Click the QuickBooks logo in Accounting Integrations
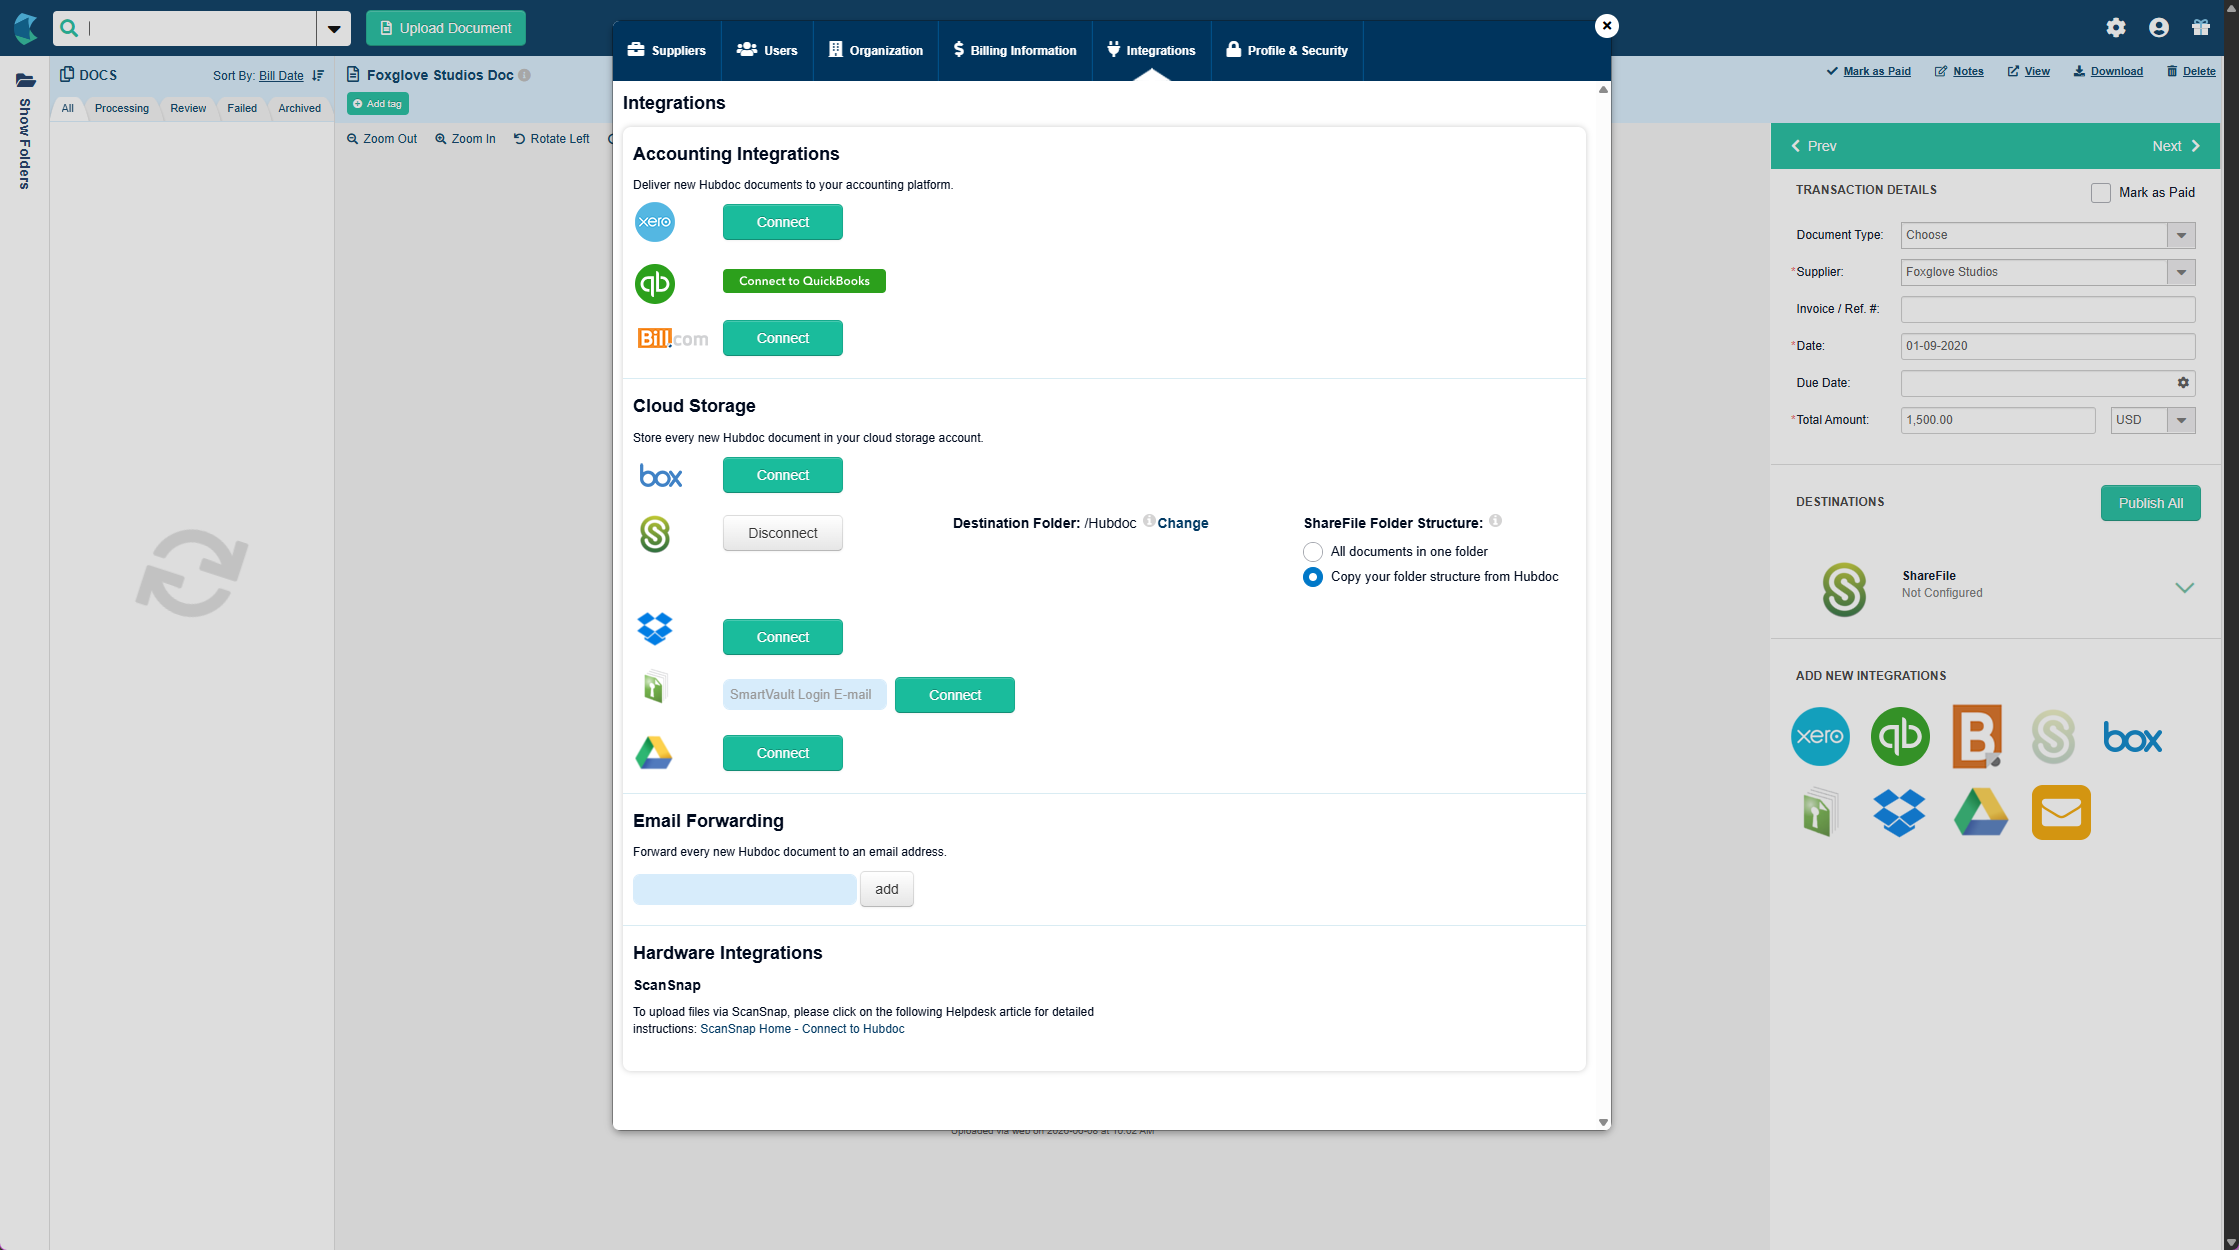Screen dimensions: 2239x1250 655,284
